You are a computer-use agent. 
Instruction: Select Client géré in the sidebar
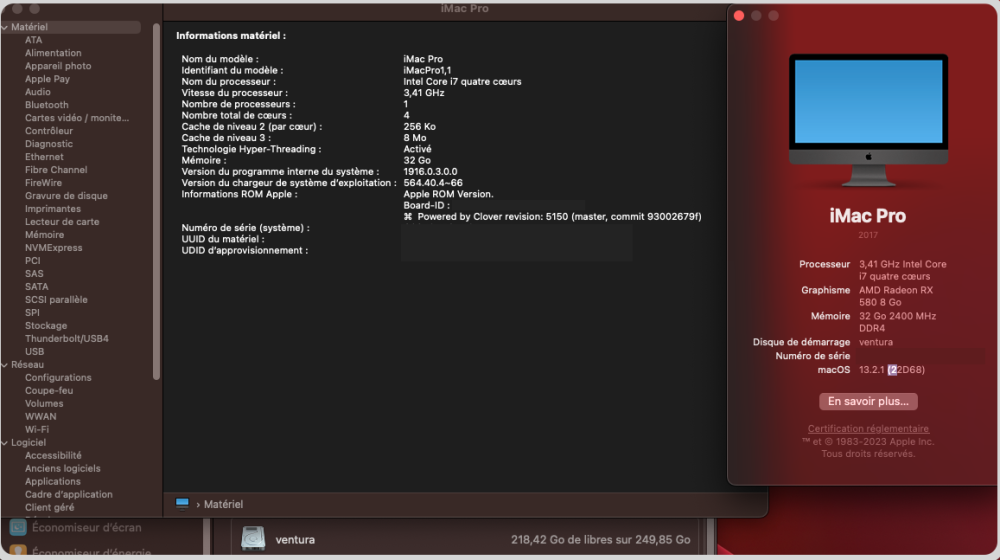[x=49, y=507]
